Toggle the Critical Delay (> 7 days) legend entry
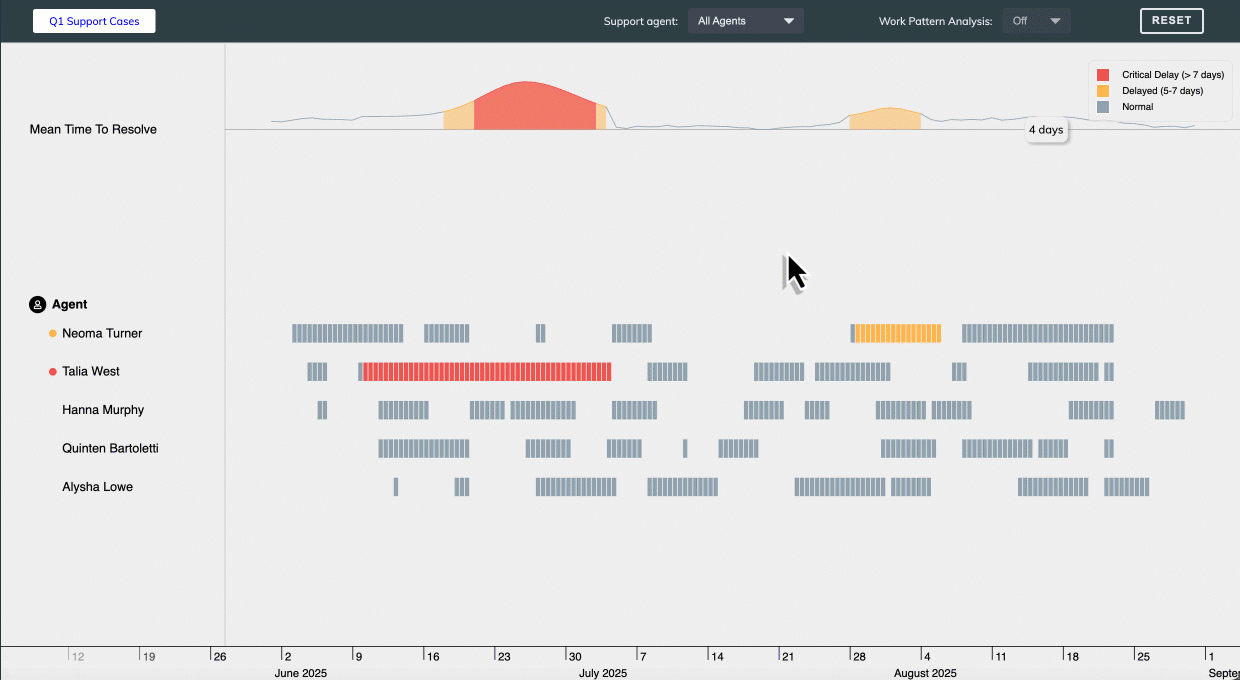The width and height of the screenshot is (1240, 680). coord(1160,74)
